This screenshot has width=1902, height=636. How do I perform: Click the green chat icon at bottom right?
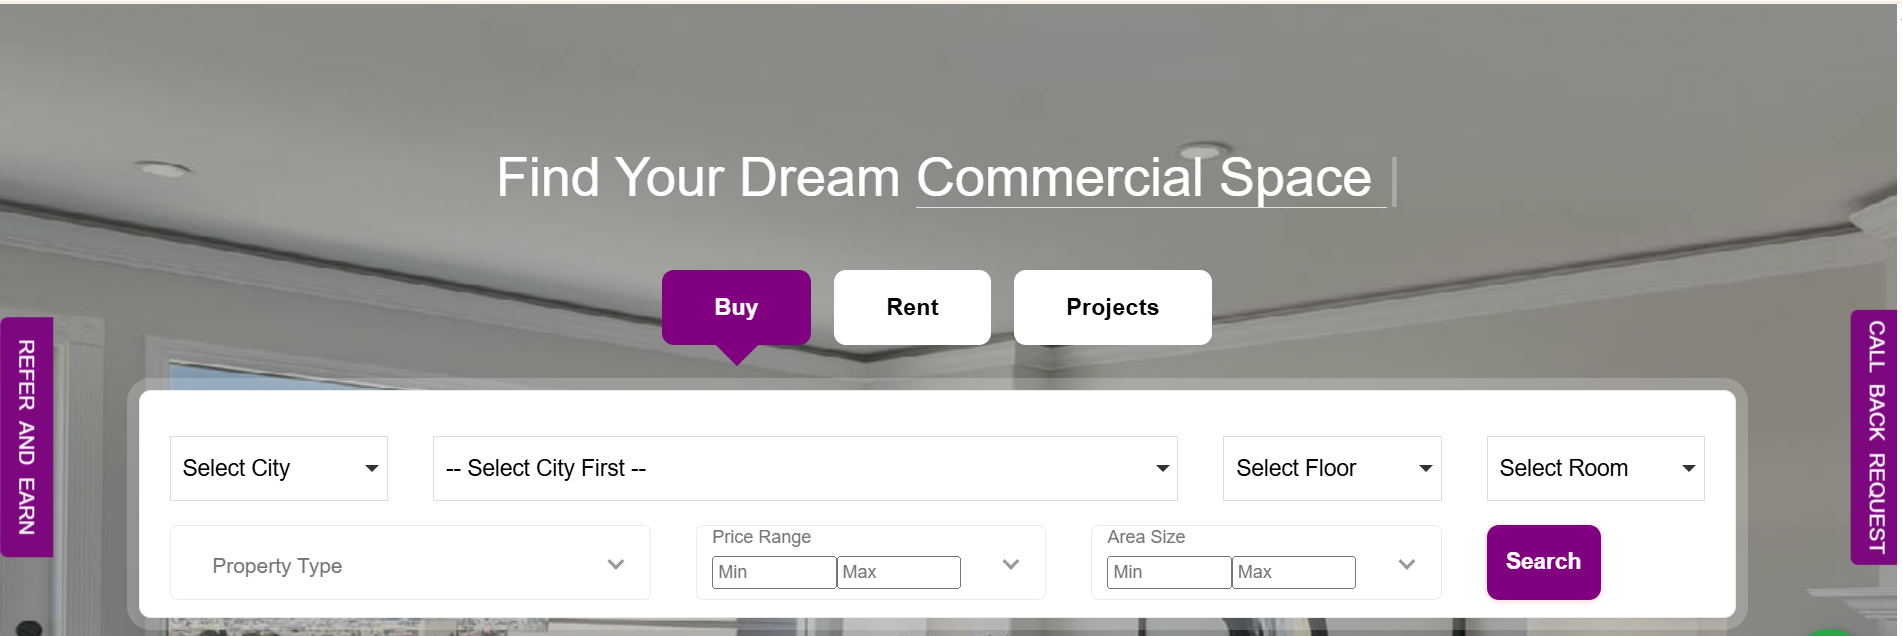click(1830, 633)
